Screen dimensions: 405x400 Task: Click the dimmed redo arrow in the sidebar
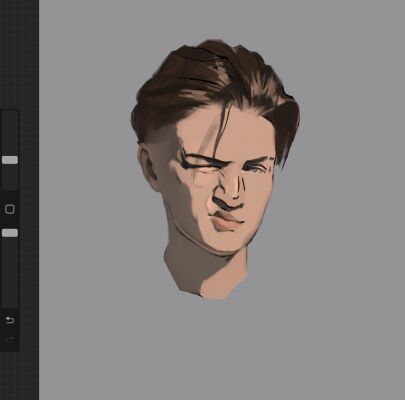click(10, 340)
